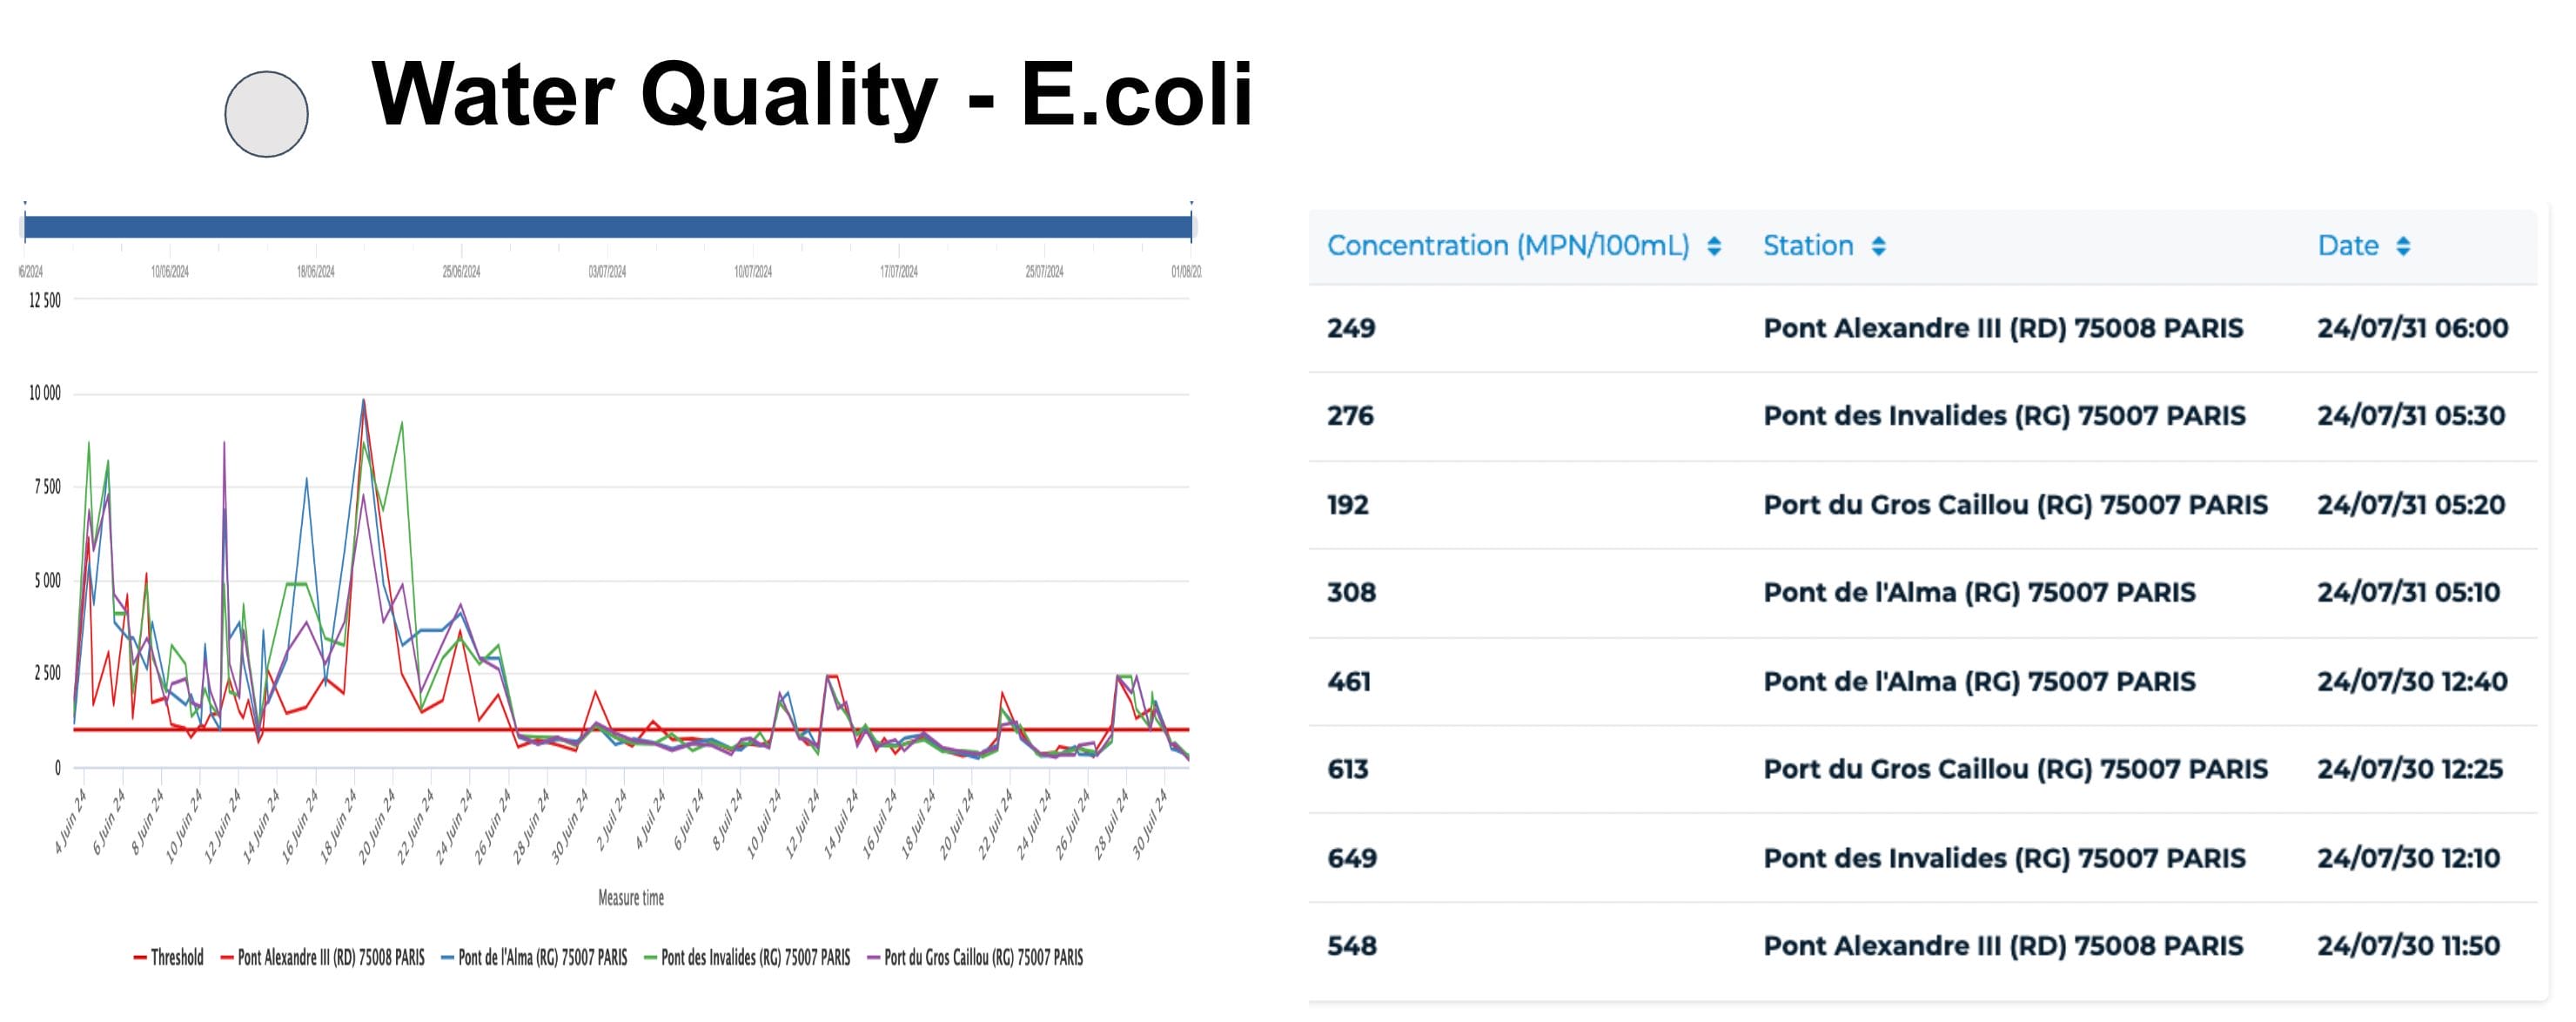Click the left handle of range slider

click(25, 227)
